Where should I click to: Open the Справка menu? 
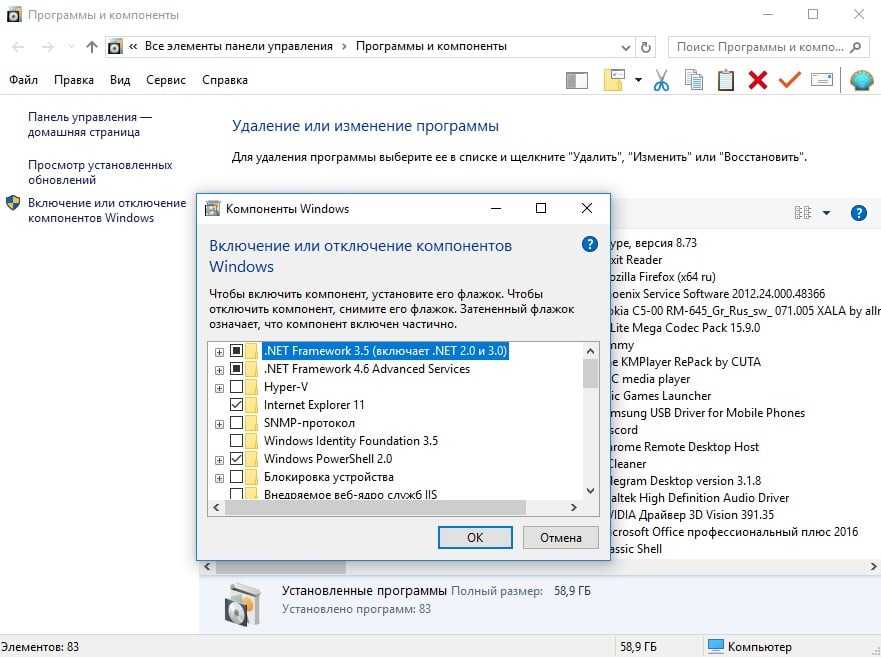(x=225, y=80)
